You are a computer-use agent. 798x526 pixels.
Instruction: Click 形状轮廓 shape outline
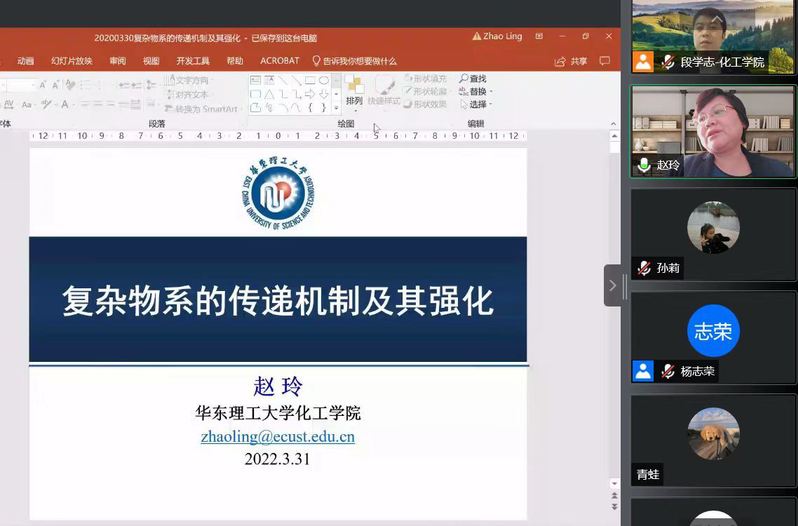[426, 91]
